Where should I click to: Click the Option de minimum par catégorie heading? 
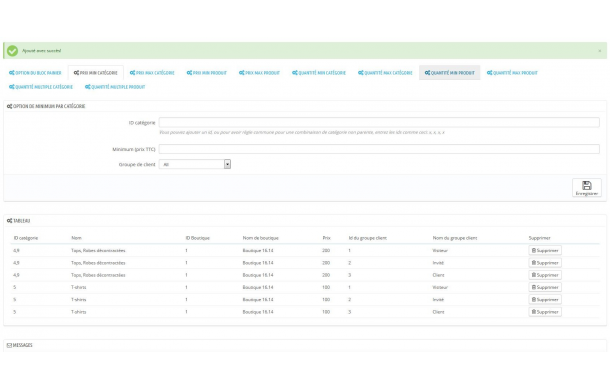(46, 106)
